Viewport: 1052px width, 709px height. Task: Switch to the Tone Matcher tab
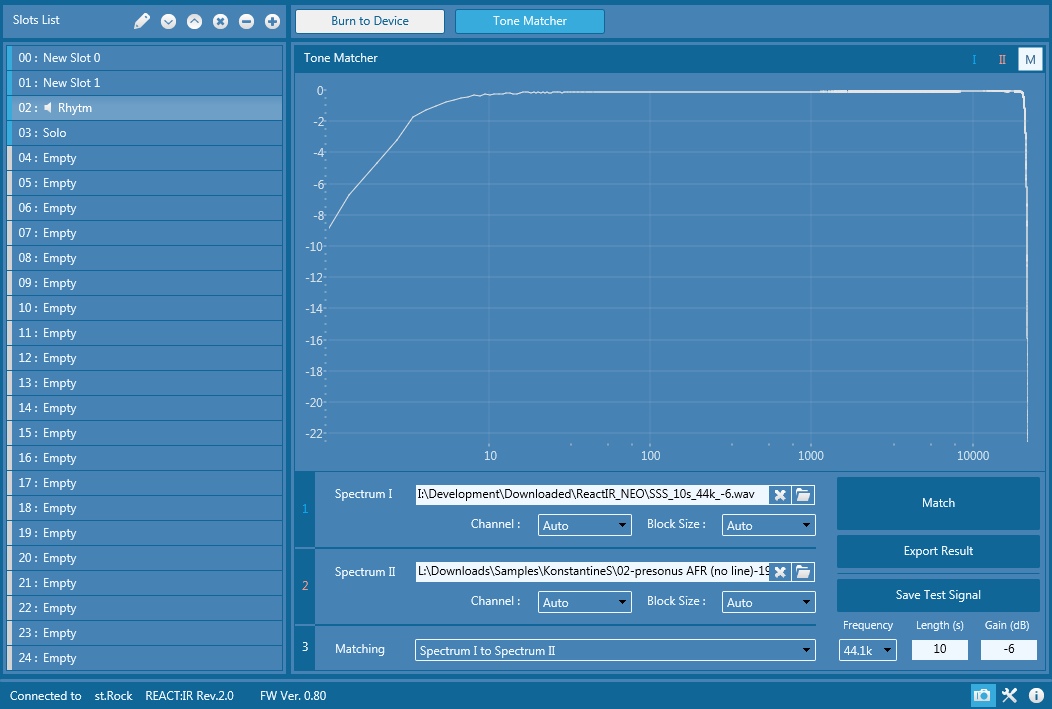pos(529,21)
